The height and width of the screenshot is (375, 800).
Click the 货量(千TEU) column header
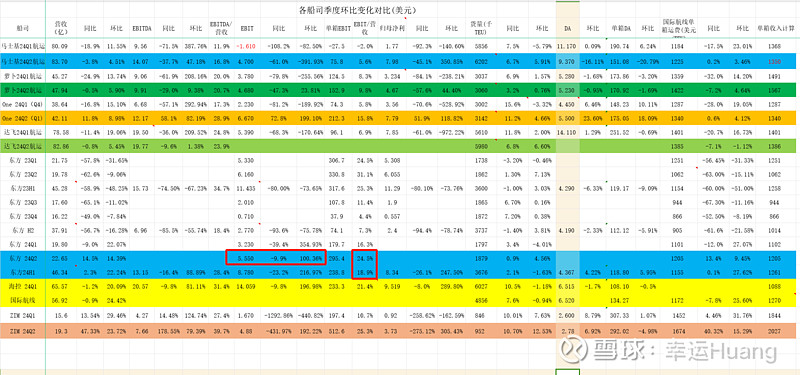pyautogui.click(x=481, y=28)
